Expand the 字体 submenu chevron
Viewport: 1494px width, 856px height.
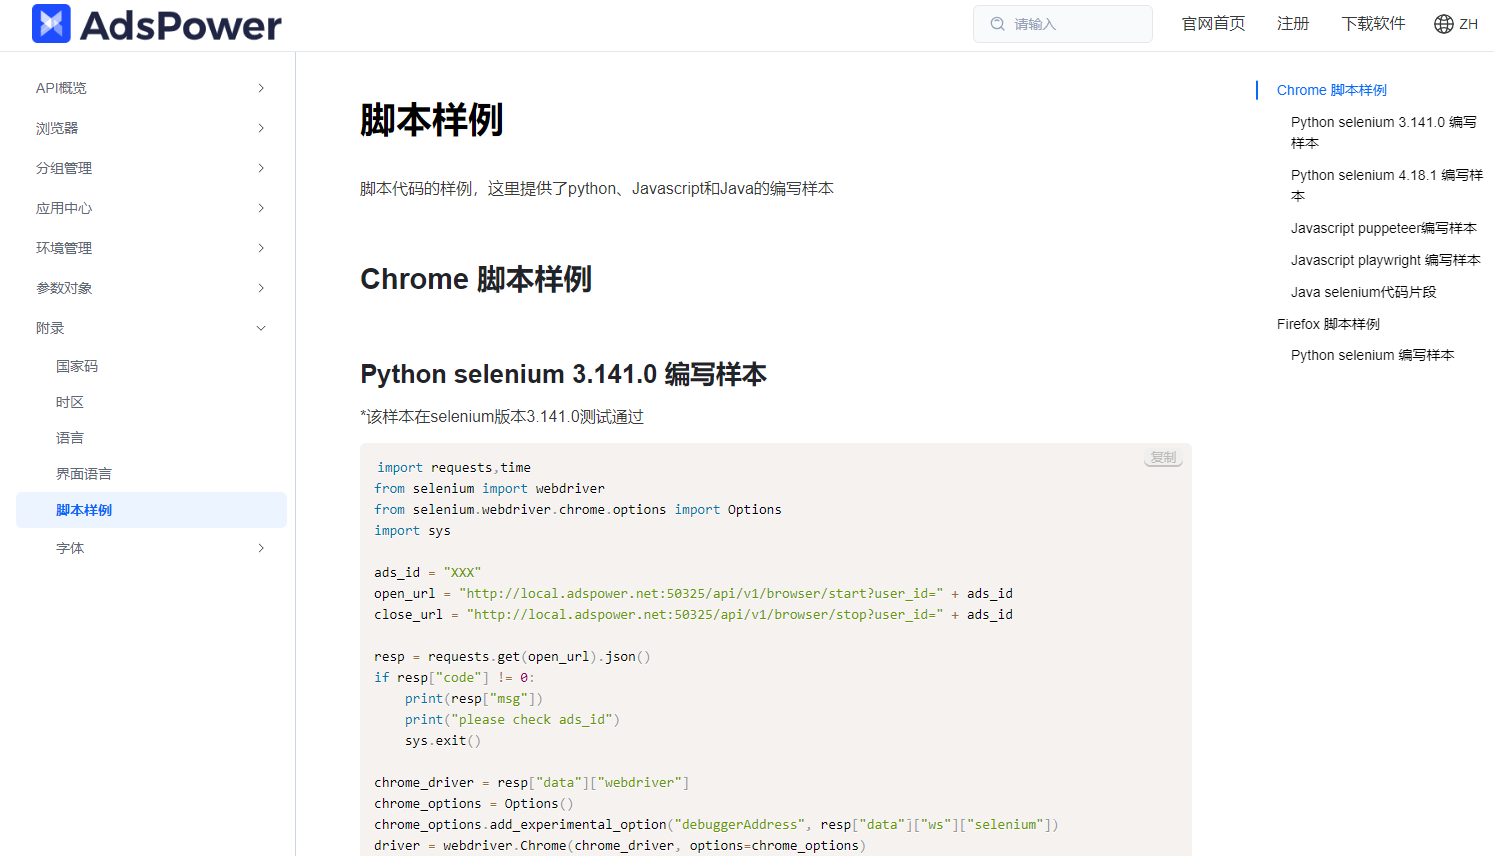tap(261, 548)
